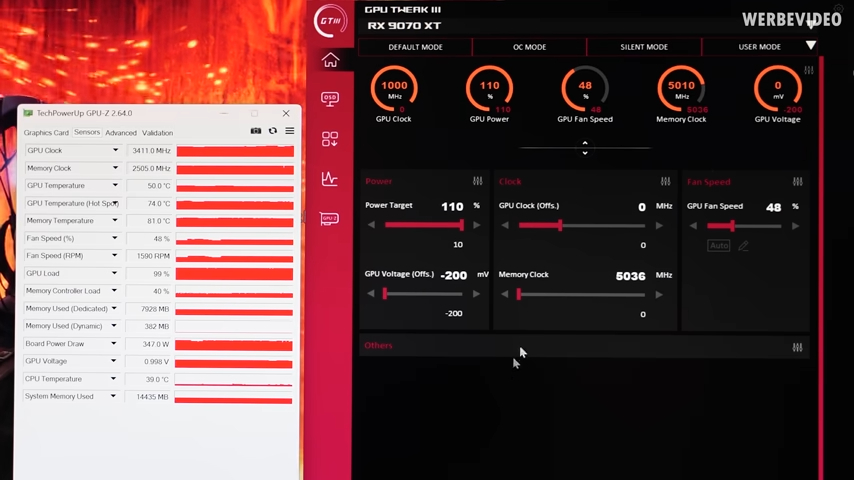Viewport: 854px width, 480px height.
Task: Click the GPU-Z refresh icon
Action: point(272,131)
